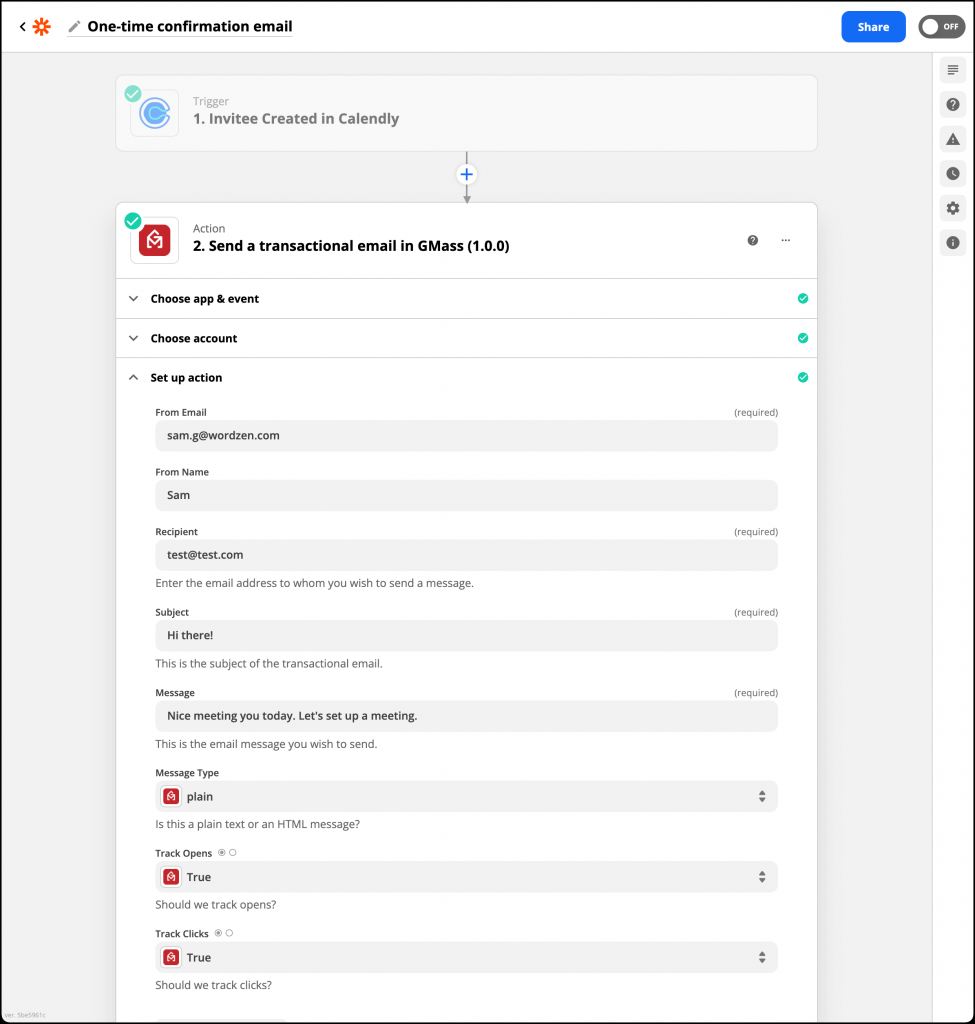Screen dimensions: 975x1024
Task: Open Zap history via the clock icon
Action: click(x=952, y=173)
